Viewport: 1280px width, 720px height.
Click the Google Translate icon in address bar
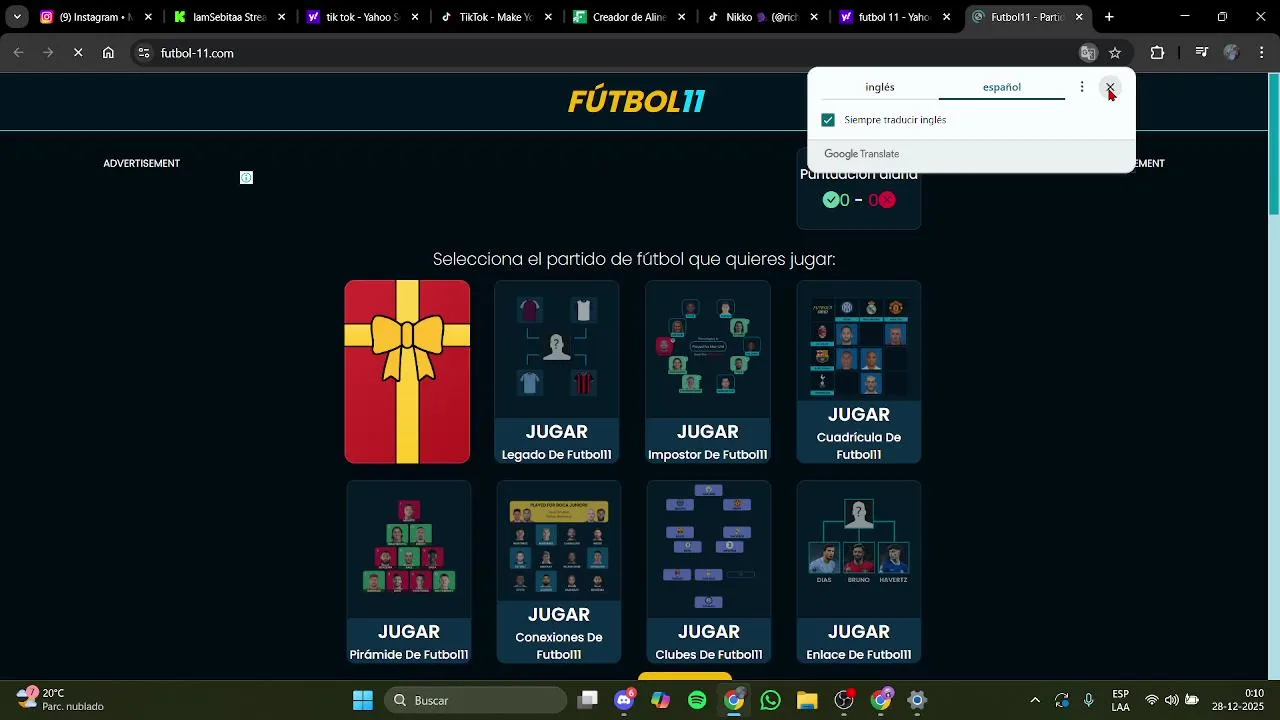point(1088,53)
